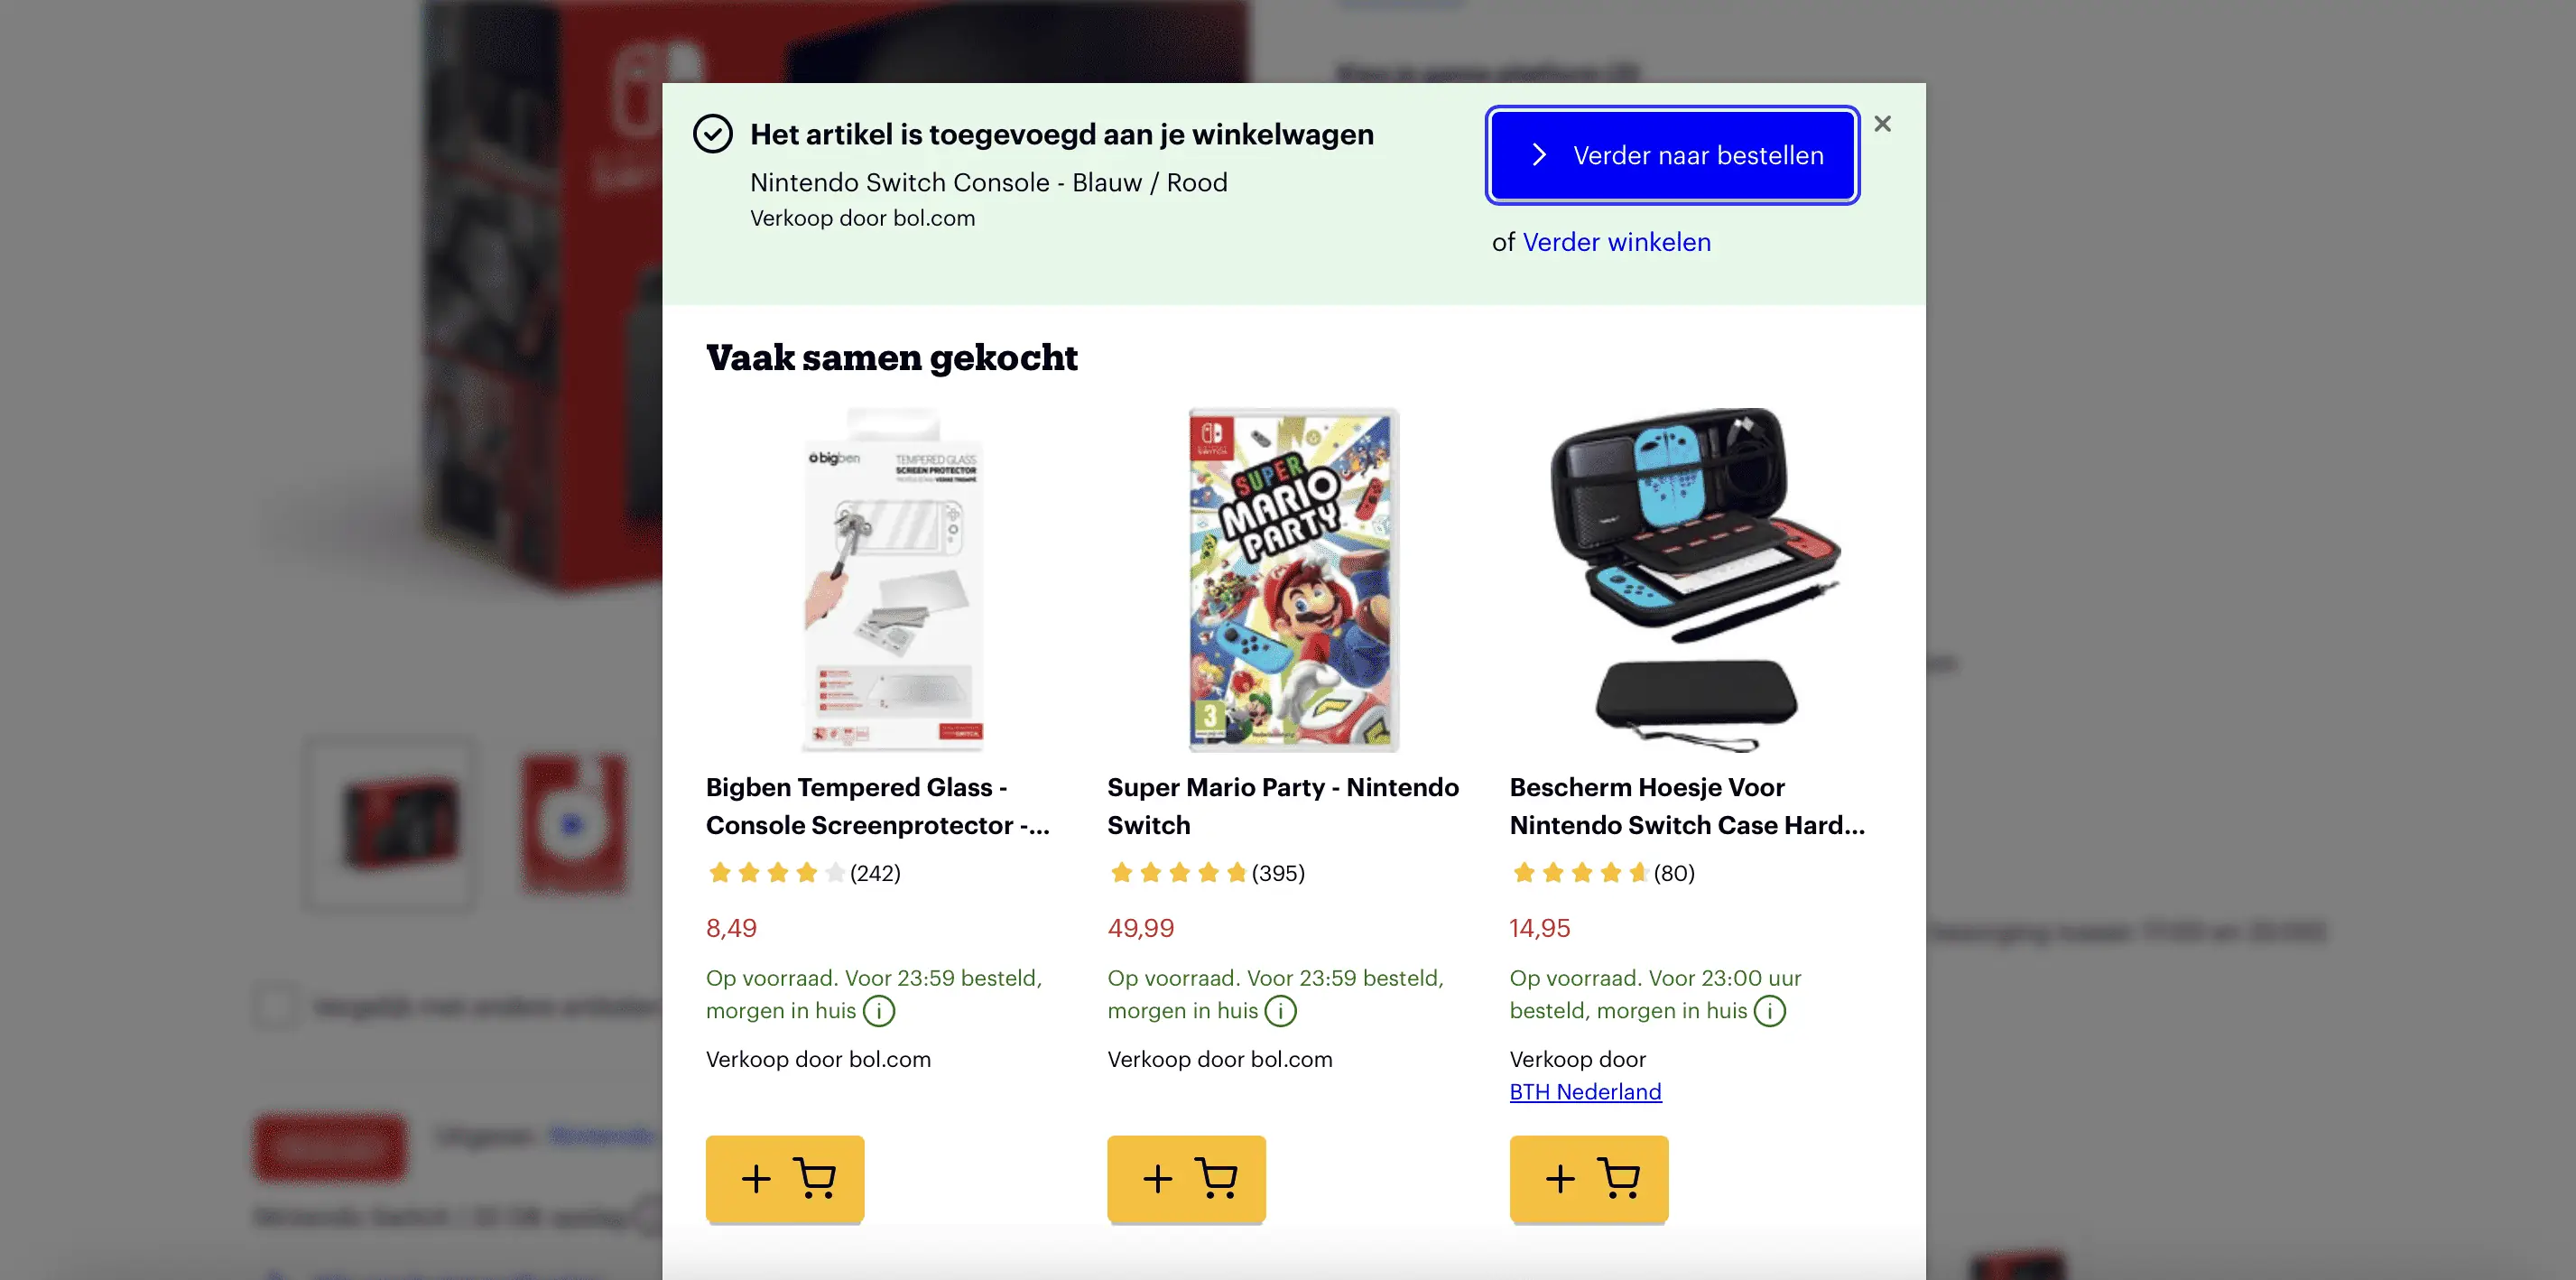Open the Bigben Tempered Glass product title
The height and width of the screenshot is (1280, 2576).
coord(877,806)
